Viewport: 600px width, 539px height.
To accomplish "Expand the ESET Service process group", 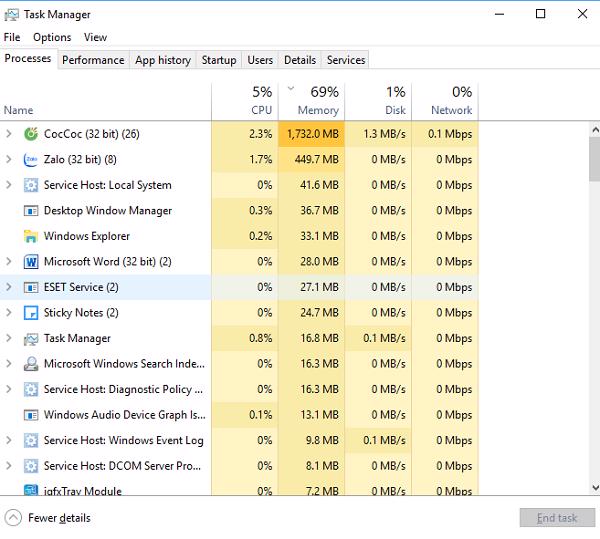I will pyautogui.click(x=9, y=287).
